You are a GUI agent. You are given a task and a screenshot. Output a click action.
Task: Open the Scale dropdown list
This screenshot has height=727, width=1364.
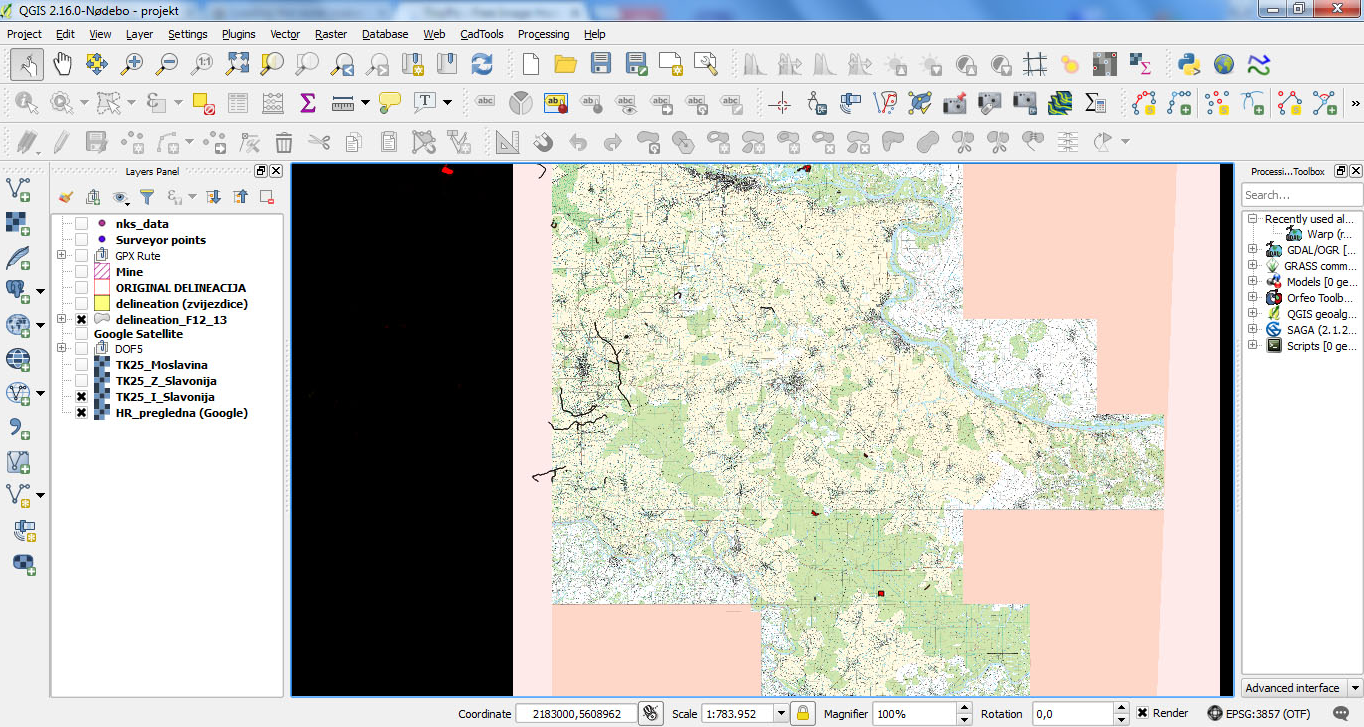(x=781, y=714)
